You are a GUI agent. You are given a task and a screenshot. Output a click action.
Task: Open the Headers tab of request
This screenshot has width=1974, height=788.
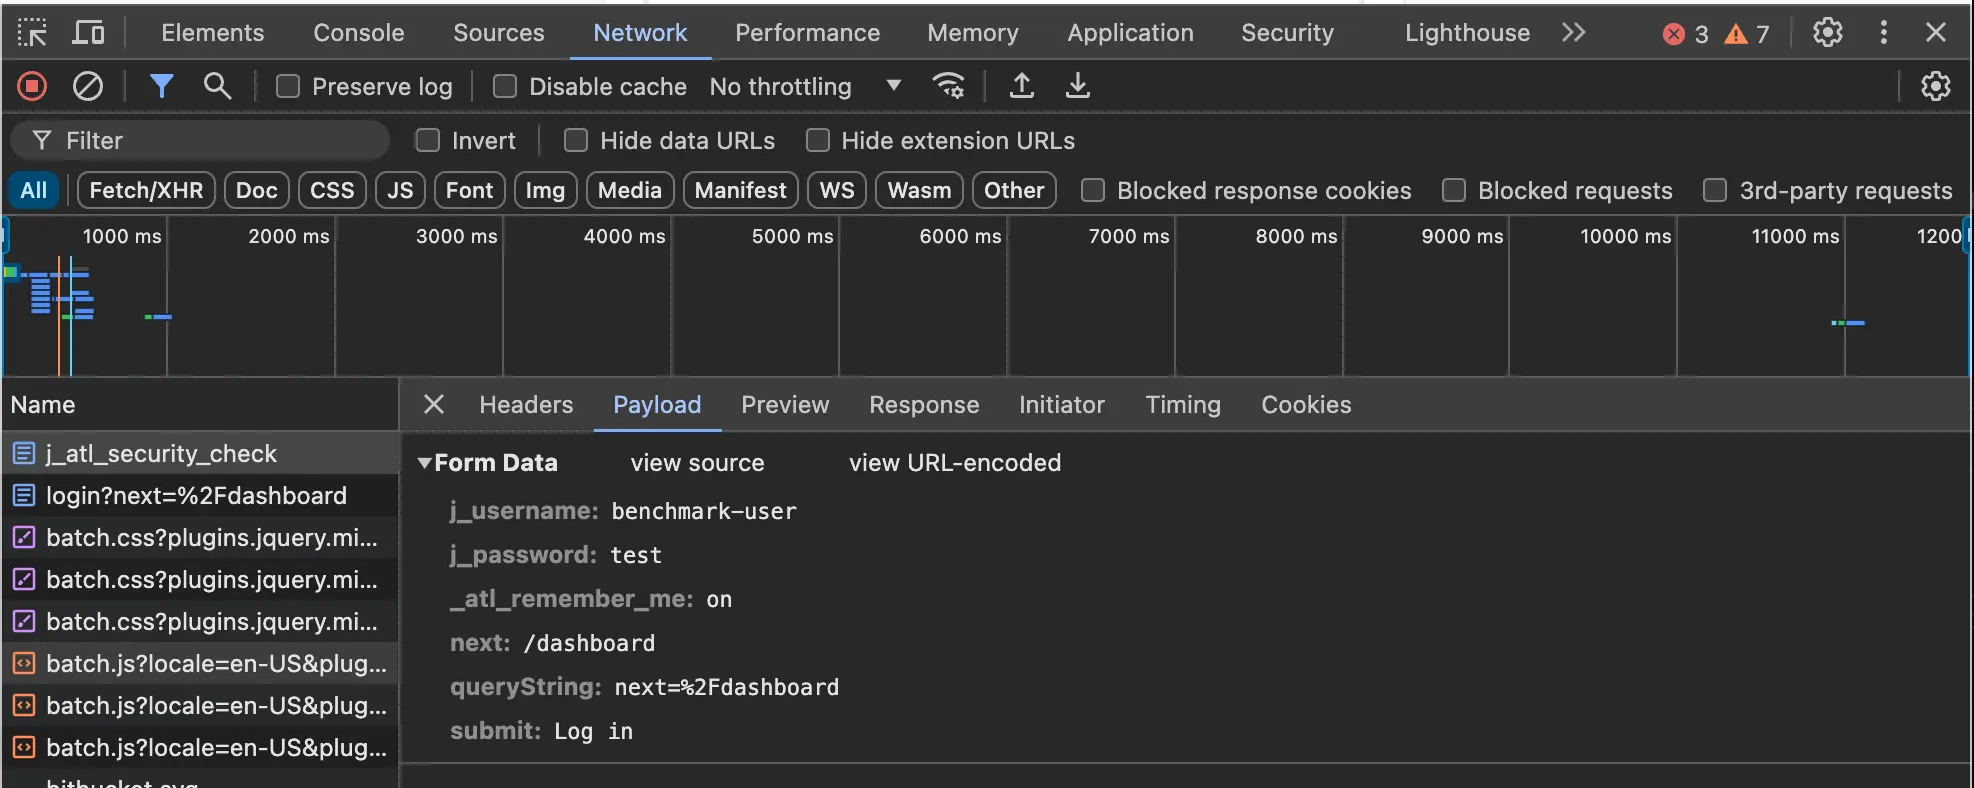(x=526, y=405)
